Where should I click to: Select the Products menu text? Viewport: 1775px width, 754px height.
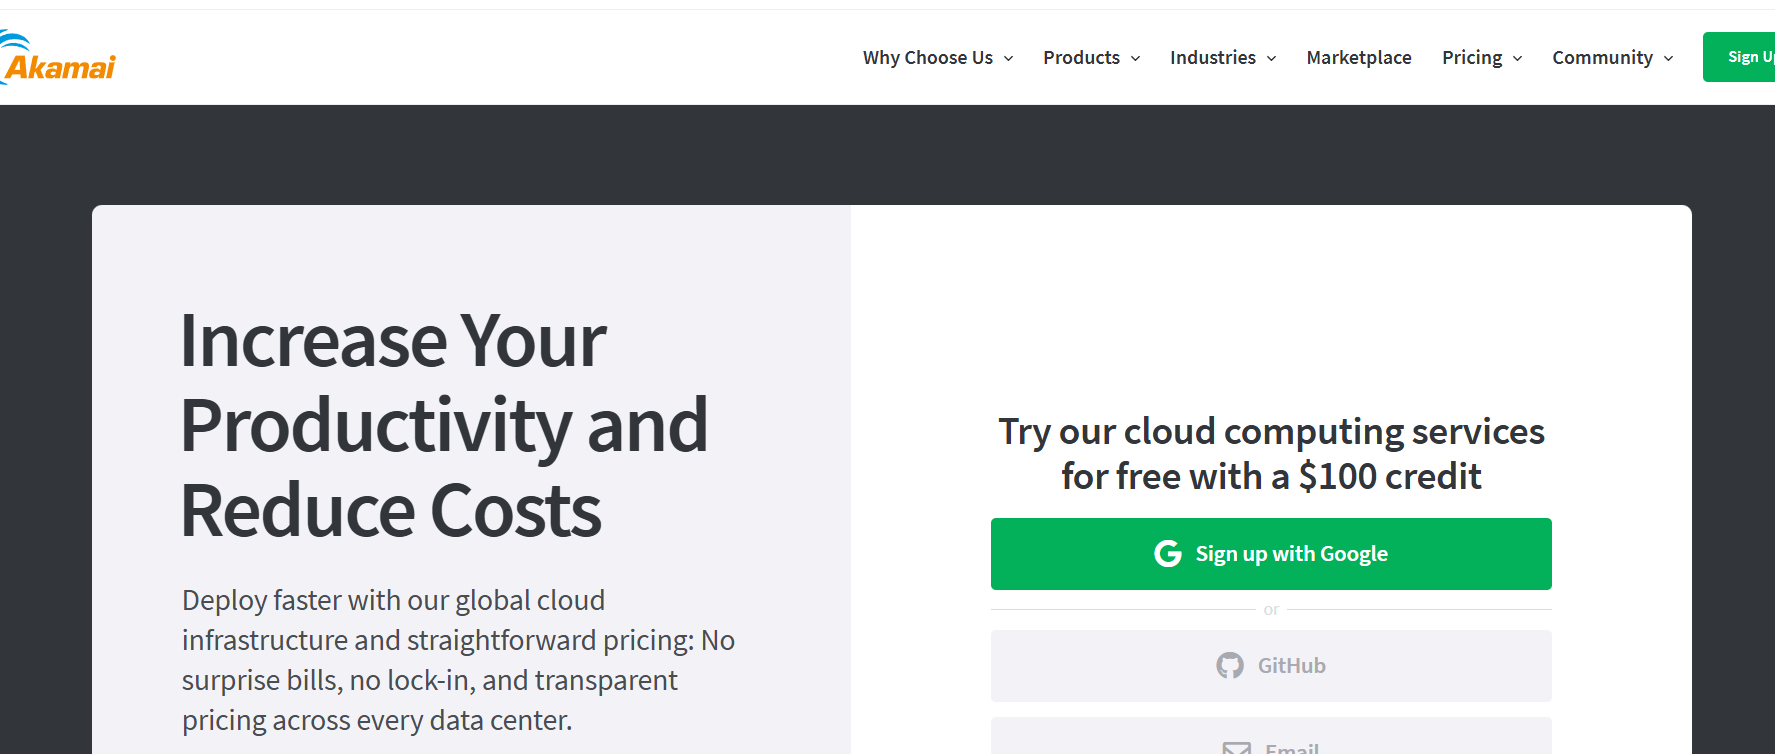(1081, 58)
